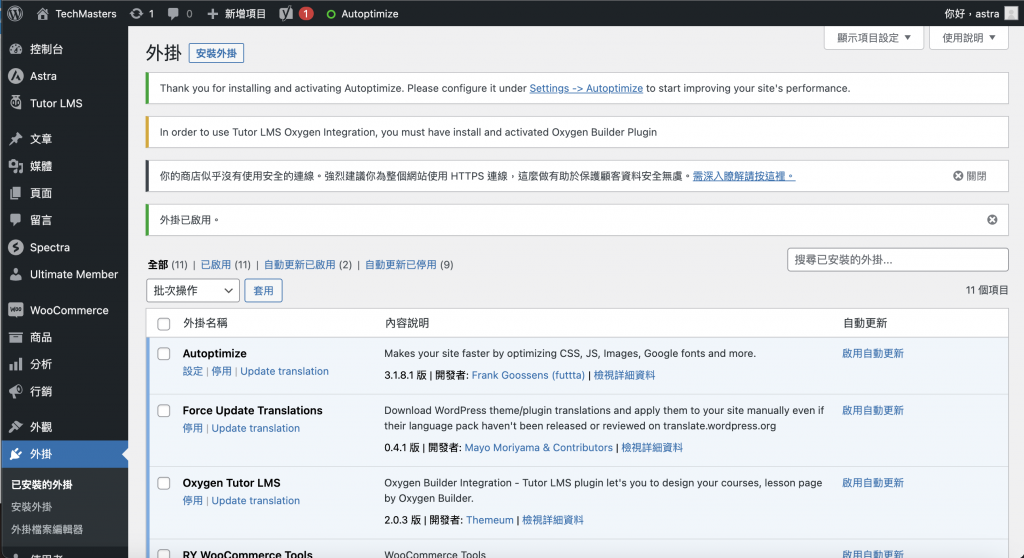Click the 媒體 media icon
Viewport: 1024px width, 558px height.
point(16,166)
